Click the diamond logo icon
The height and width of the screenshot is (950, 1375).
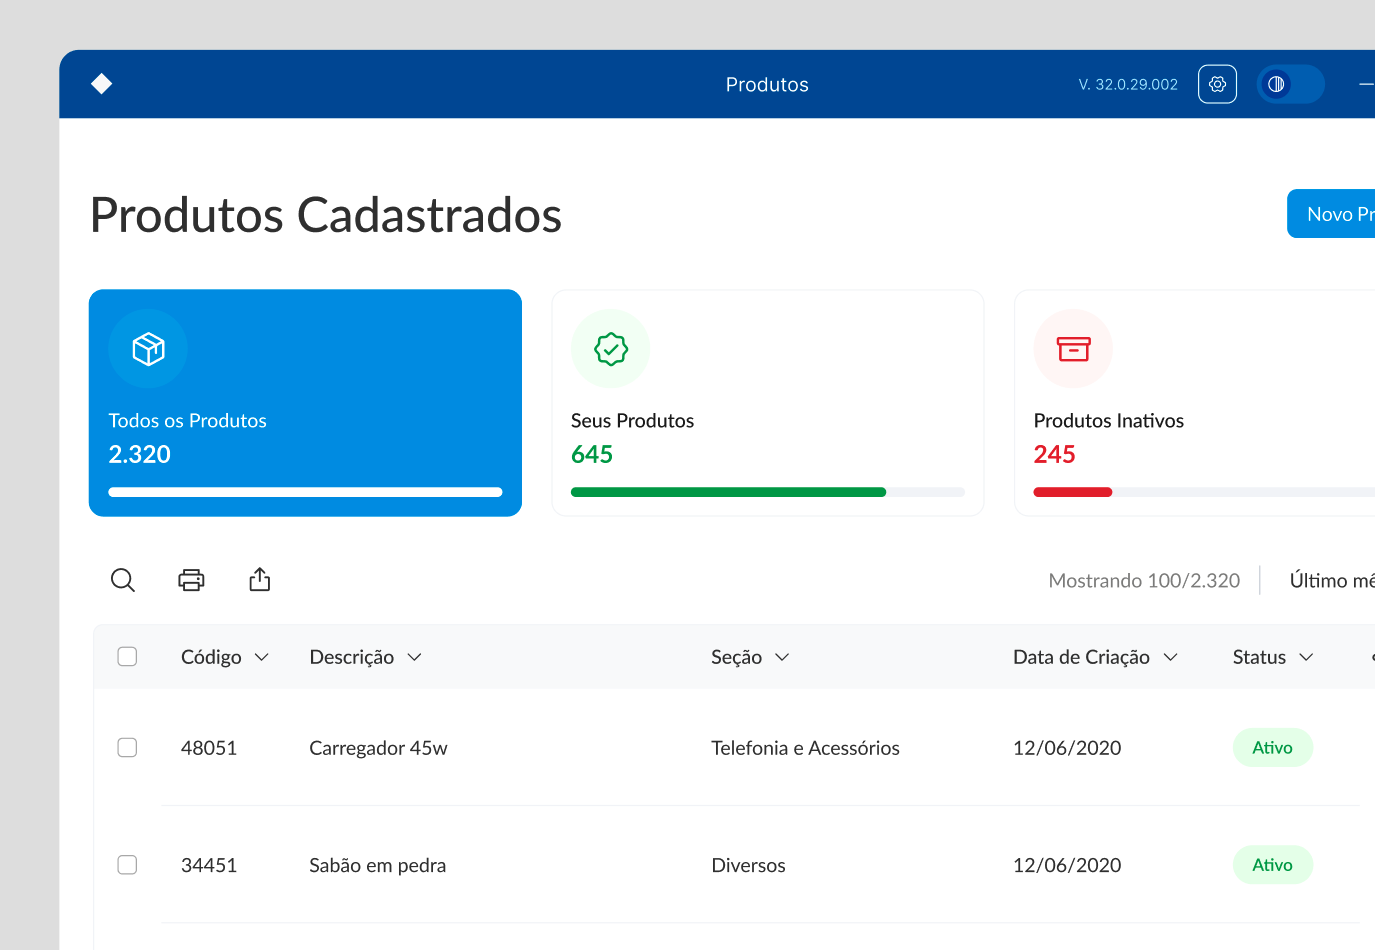point(101,84)
